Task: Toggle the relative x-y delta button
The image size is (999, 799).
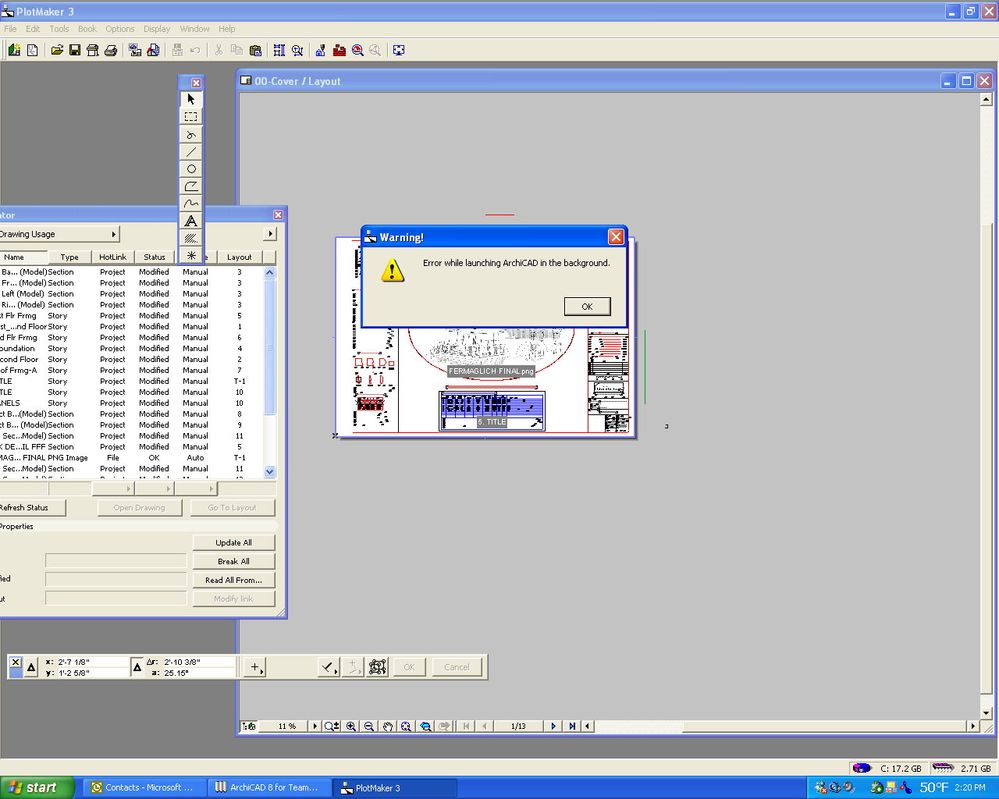Action: [x=31, y=668]
